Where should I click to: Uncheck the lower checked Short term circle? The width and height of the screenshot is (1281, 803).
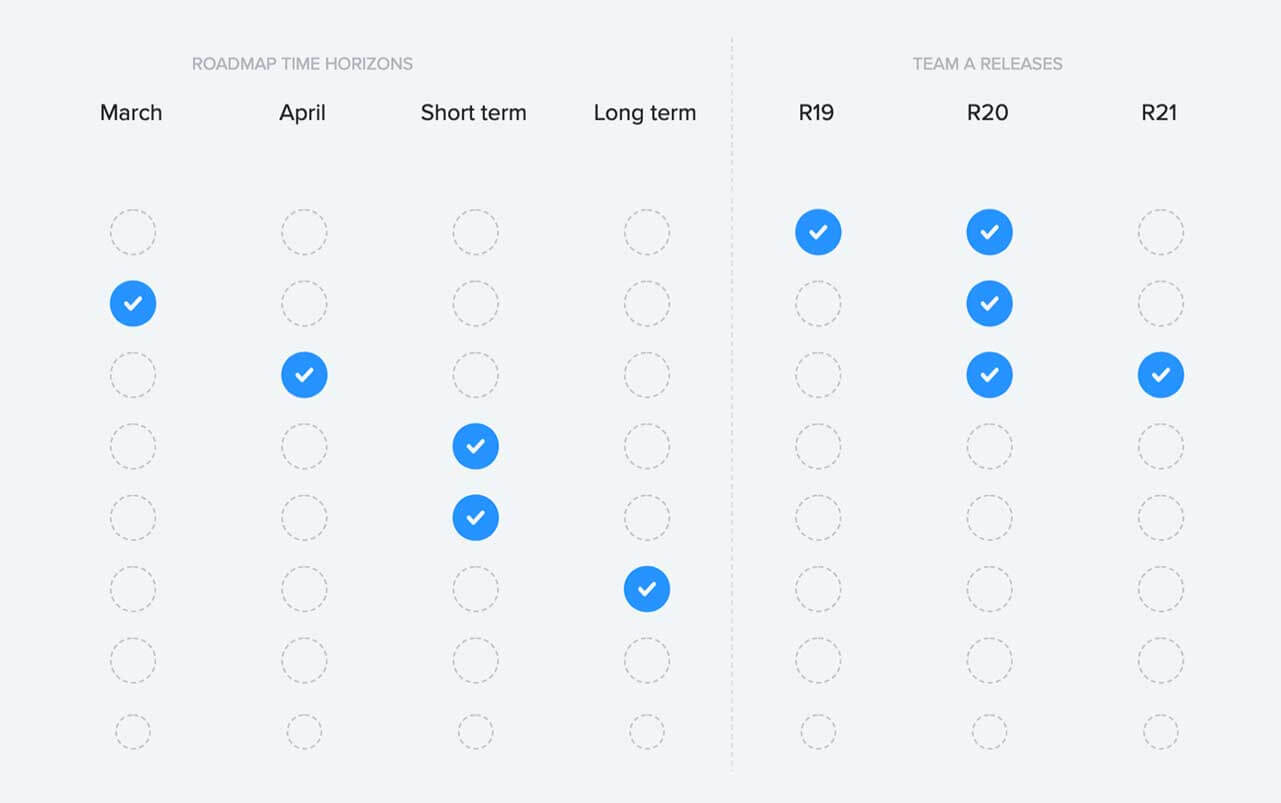point(476,518)
